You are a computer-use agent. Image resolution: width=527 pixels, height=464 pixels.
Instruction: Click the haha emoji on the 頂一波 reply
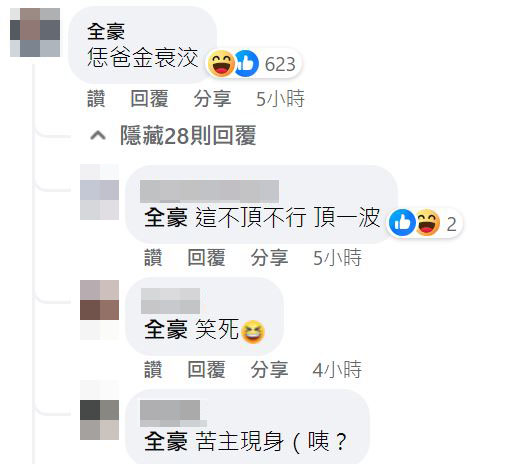[x=427, y=222]
